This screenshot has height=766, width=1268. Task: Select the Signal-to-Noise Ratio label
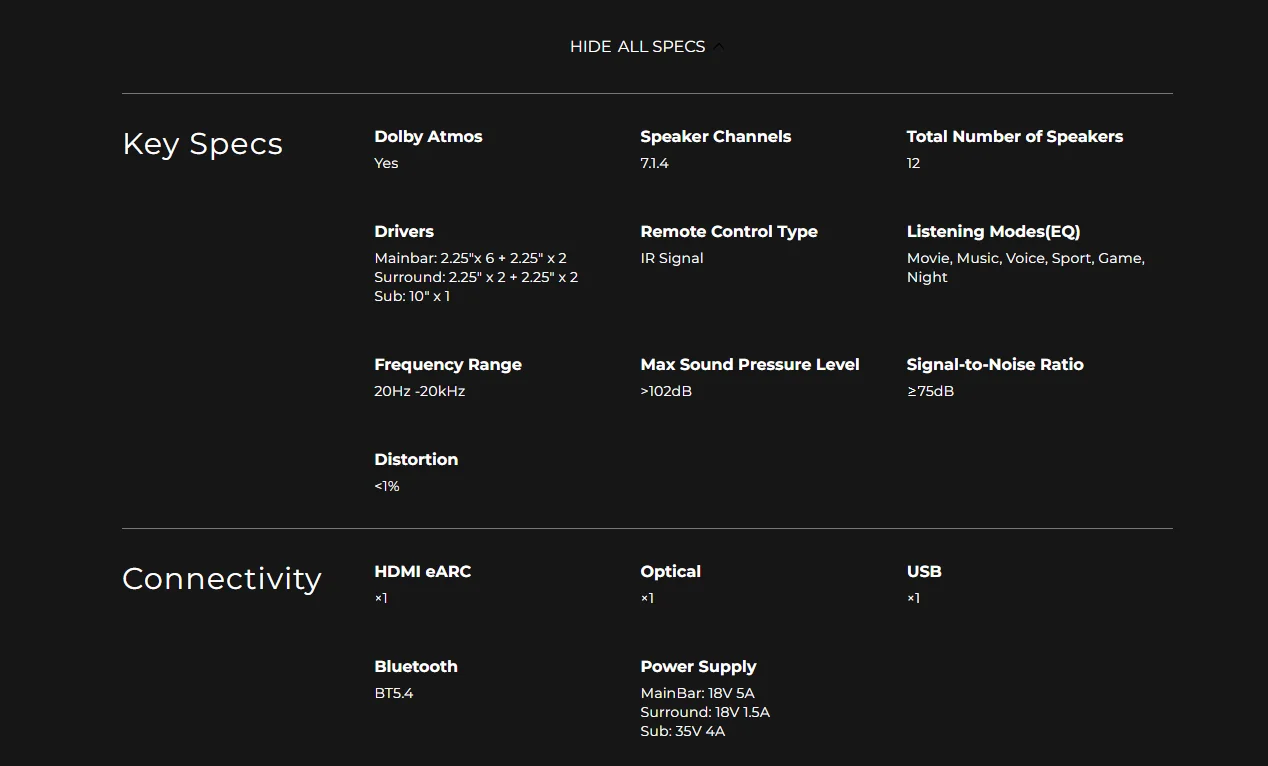point(995,365)
